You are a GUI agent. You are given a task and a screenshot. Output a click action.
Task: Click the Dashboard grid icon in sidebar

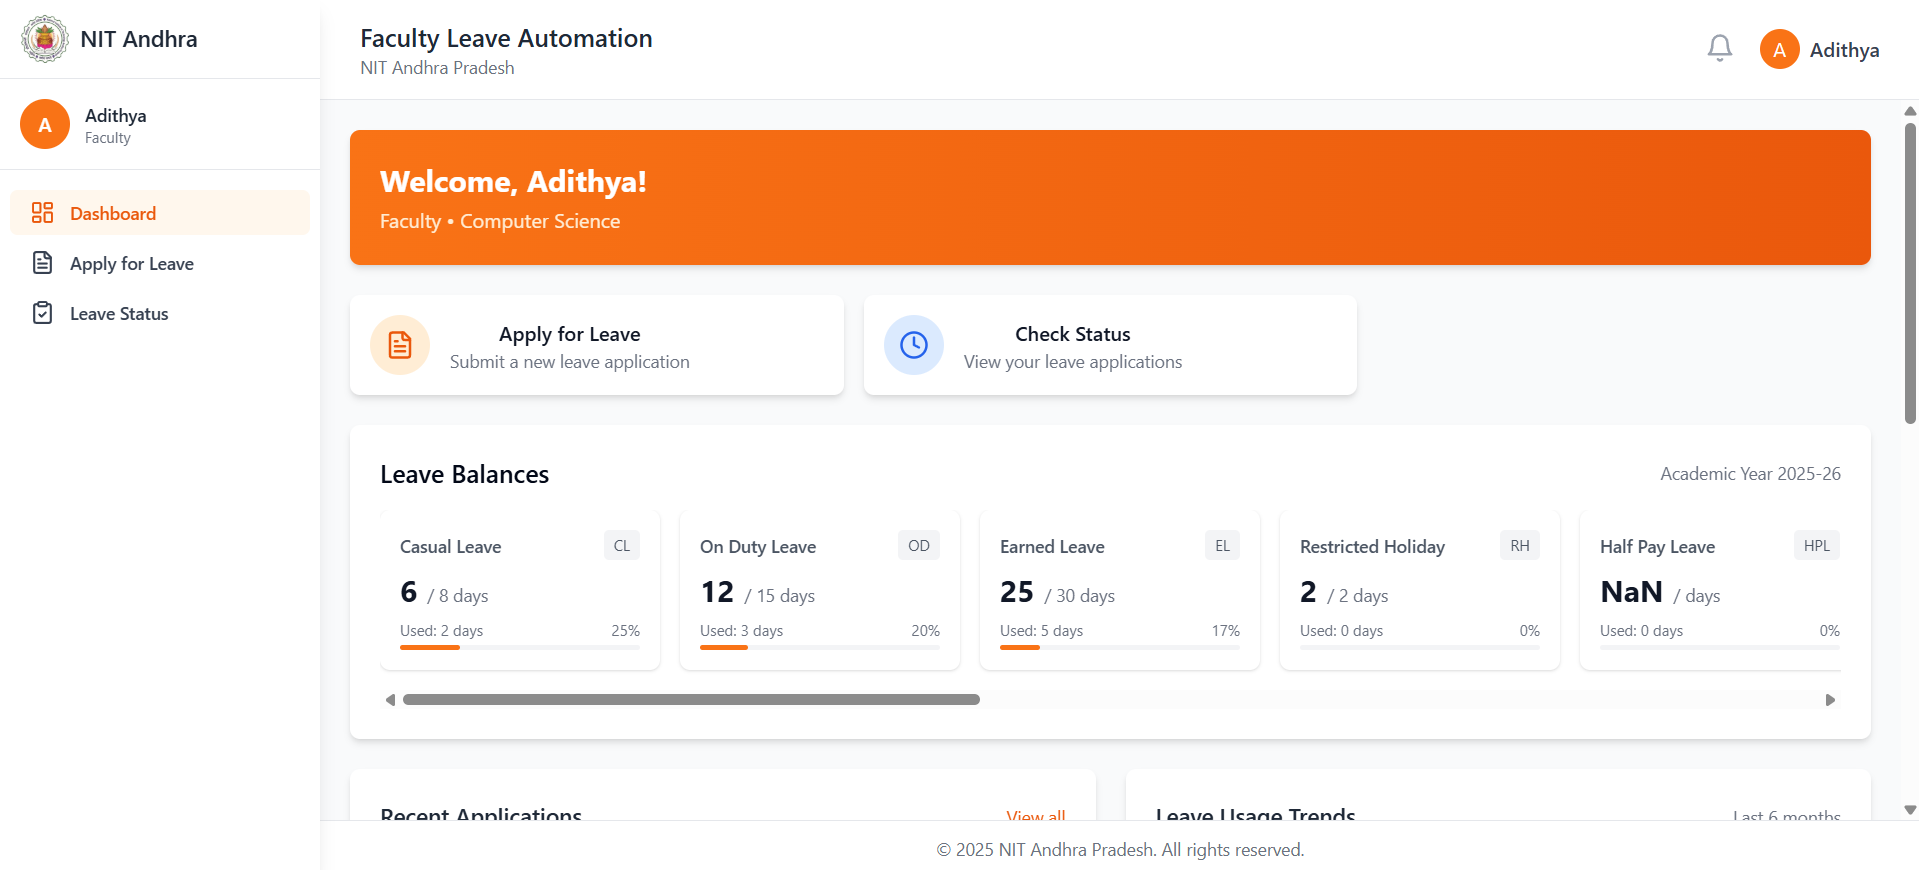pos(42,213)
